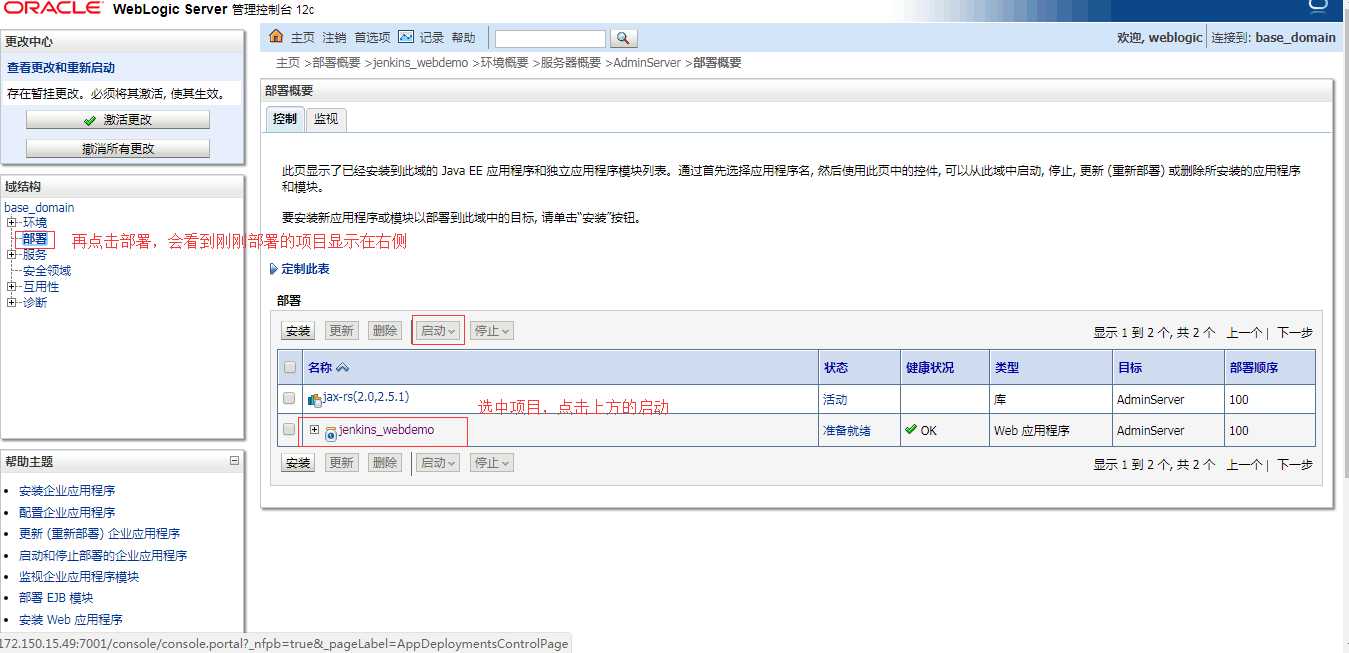Select 安全领域 in the domain tree
The image size is (1349, 653).
click(x=47, y=271)
